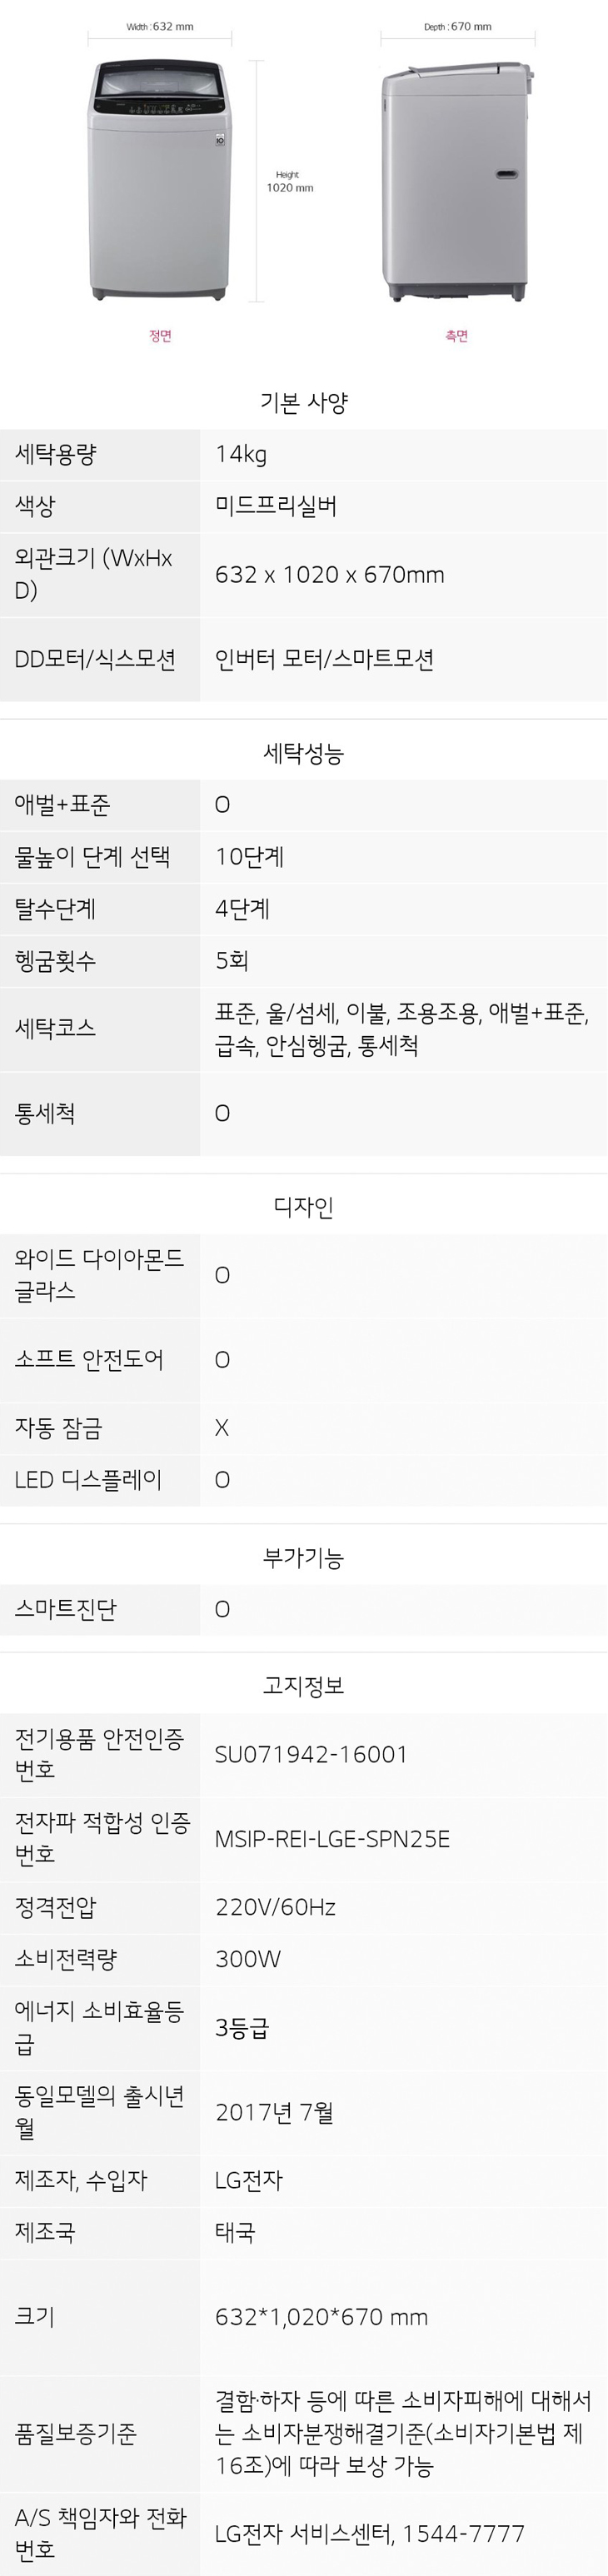Screen dimensions: 608x2576
Task: Click the Depth 670 mm dimension label
Action: 457,27
